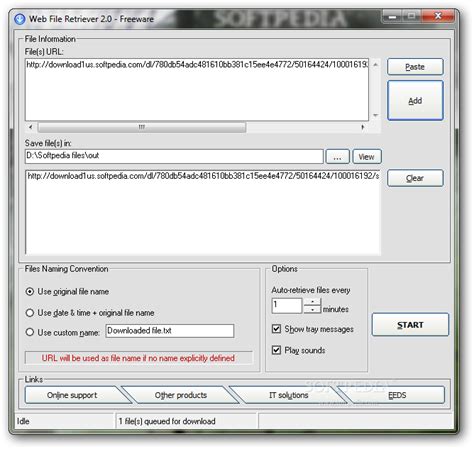Decrease auto-retrieve minutes with down arrow
The height and width of the screenshot is (449, 474).
pyautogui.click(x=312, y=310)
